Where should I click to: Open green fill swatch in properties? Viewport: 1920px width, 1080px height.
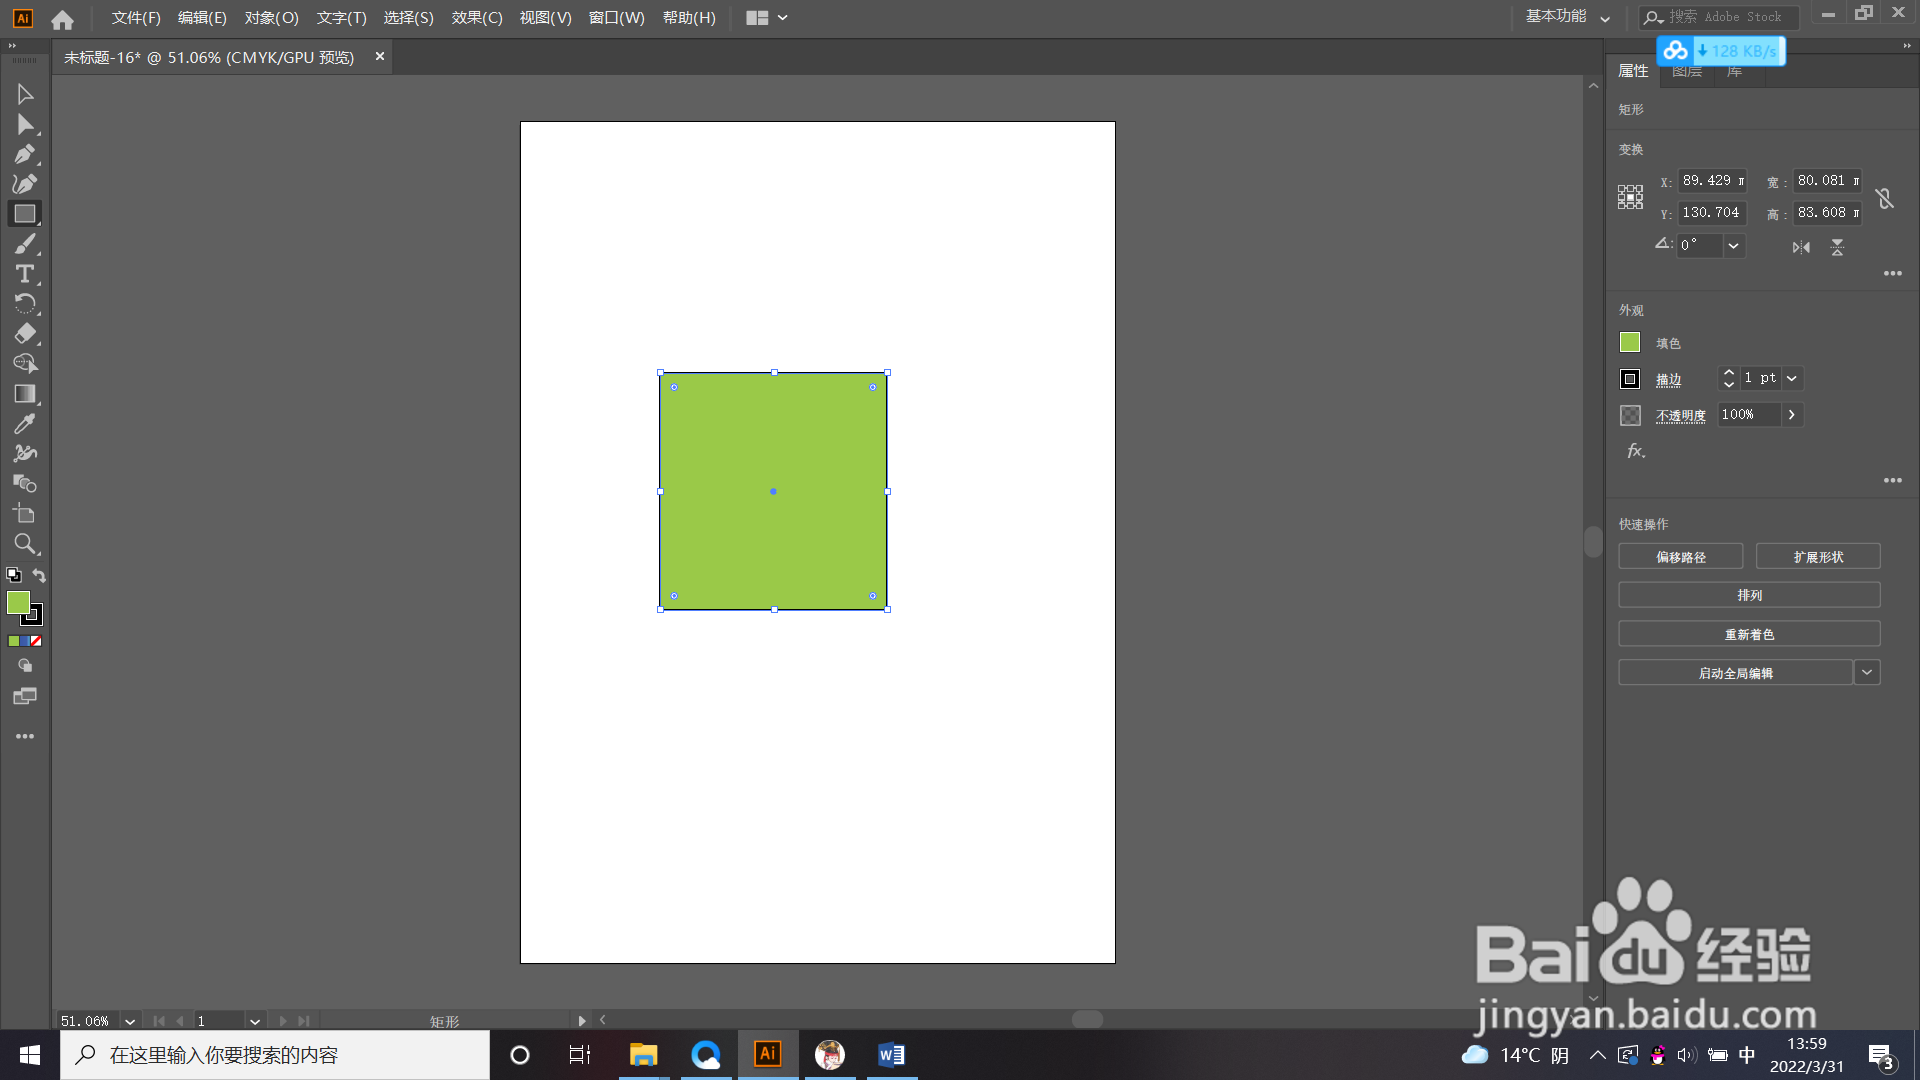(1630, 343)
